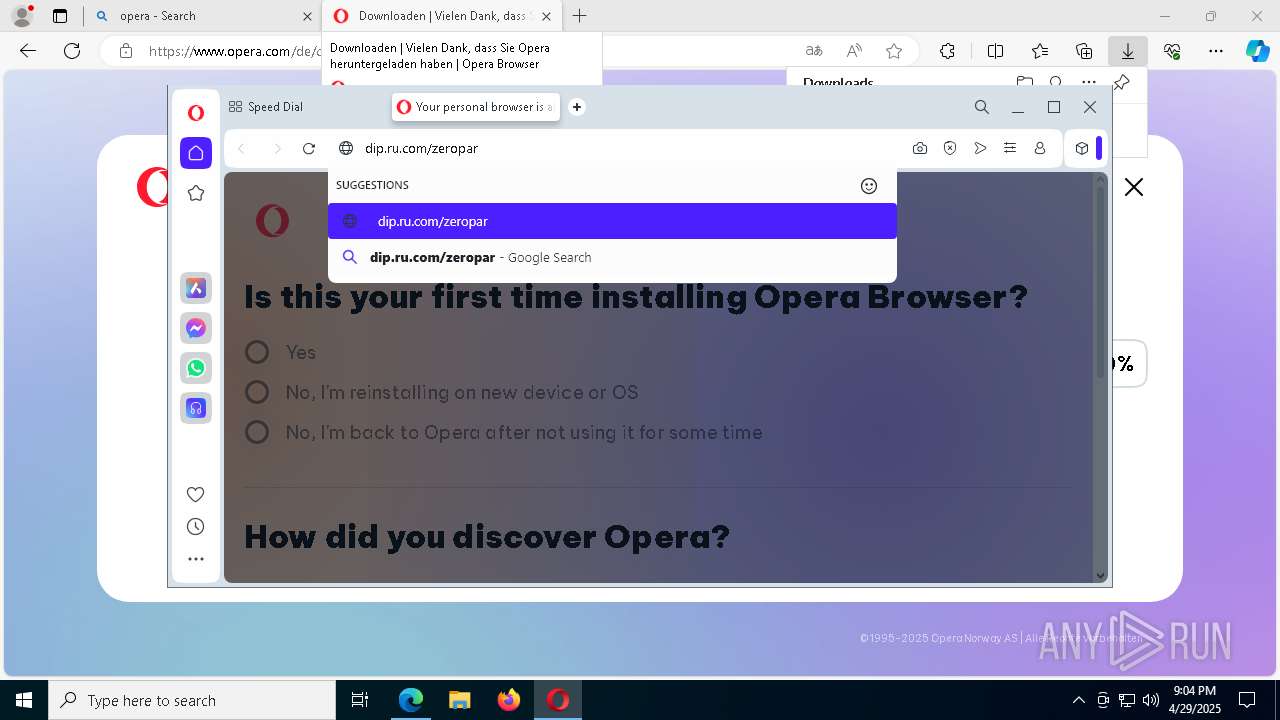The height and width of the screenshot is (720, 1280).
Task: Open sidebar setup three-dots in Opera
Action: (196, 559)
